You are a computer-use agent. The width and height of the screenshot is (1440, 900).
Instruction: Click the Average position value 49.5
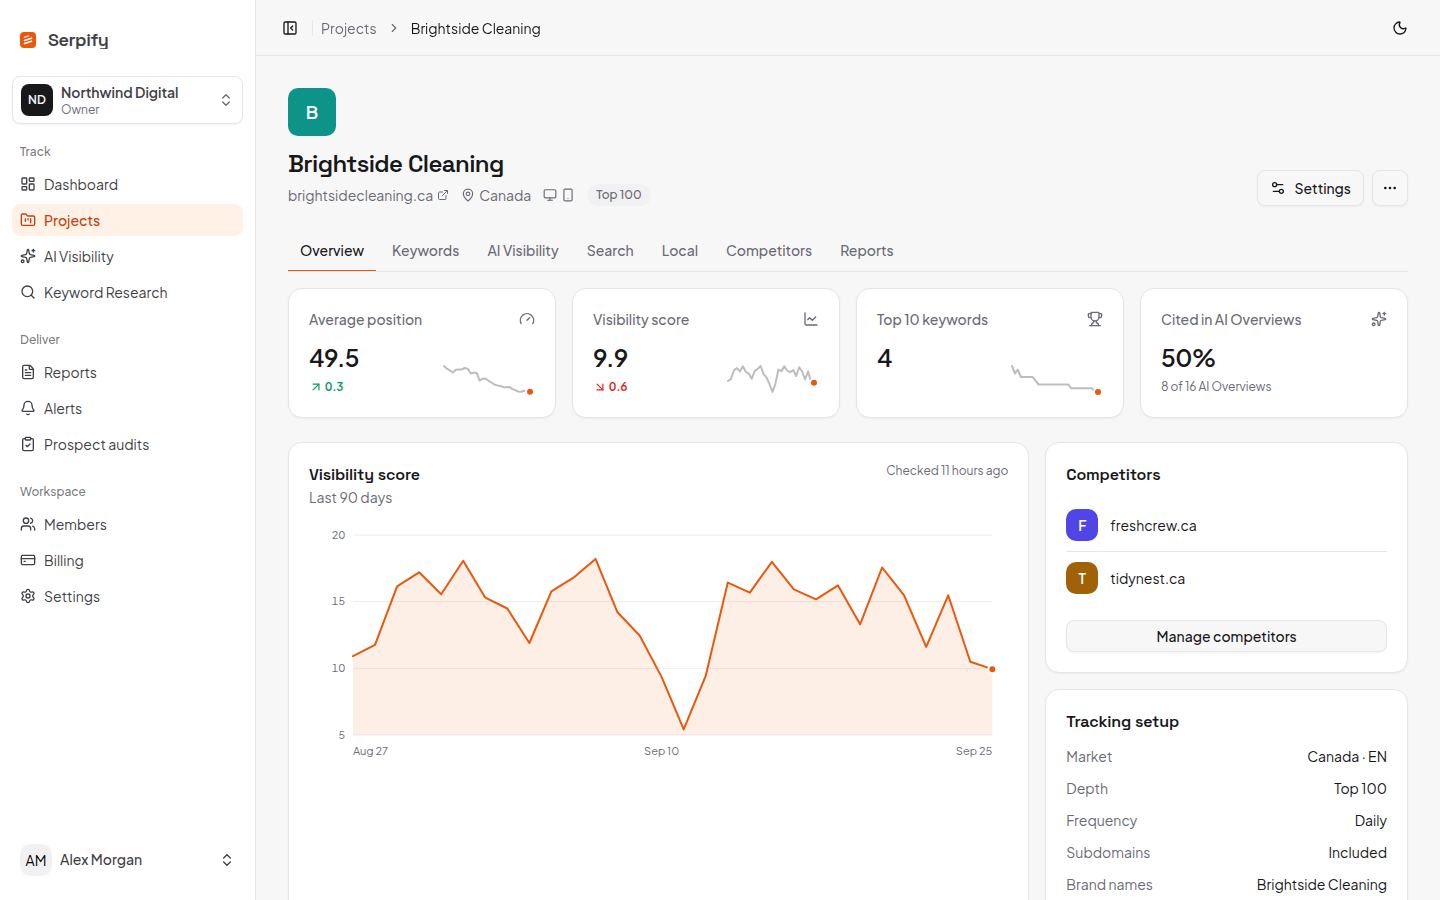(x=334, y=358)
